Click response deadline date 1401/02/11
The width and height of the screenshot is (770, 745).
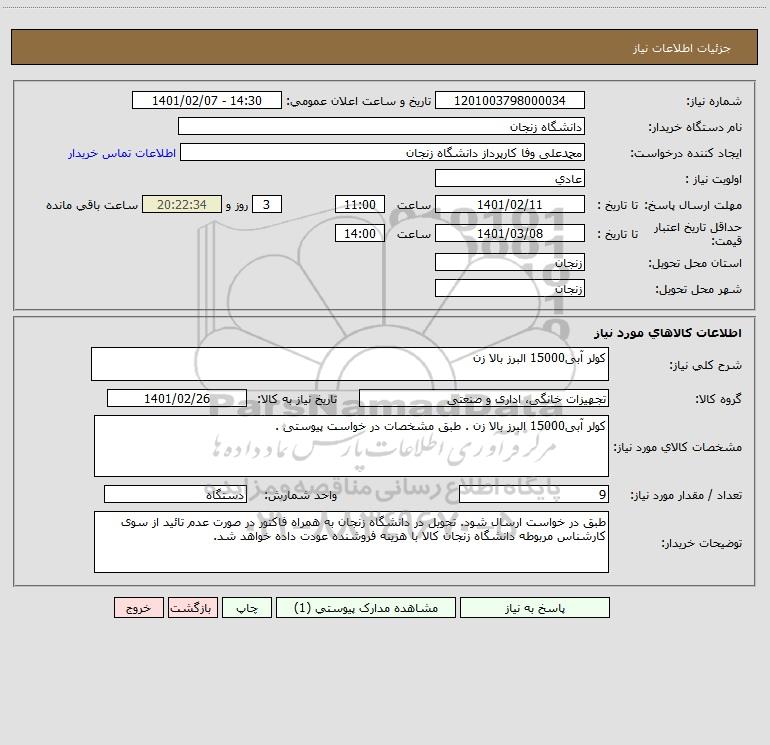click(510, 204)
